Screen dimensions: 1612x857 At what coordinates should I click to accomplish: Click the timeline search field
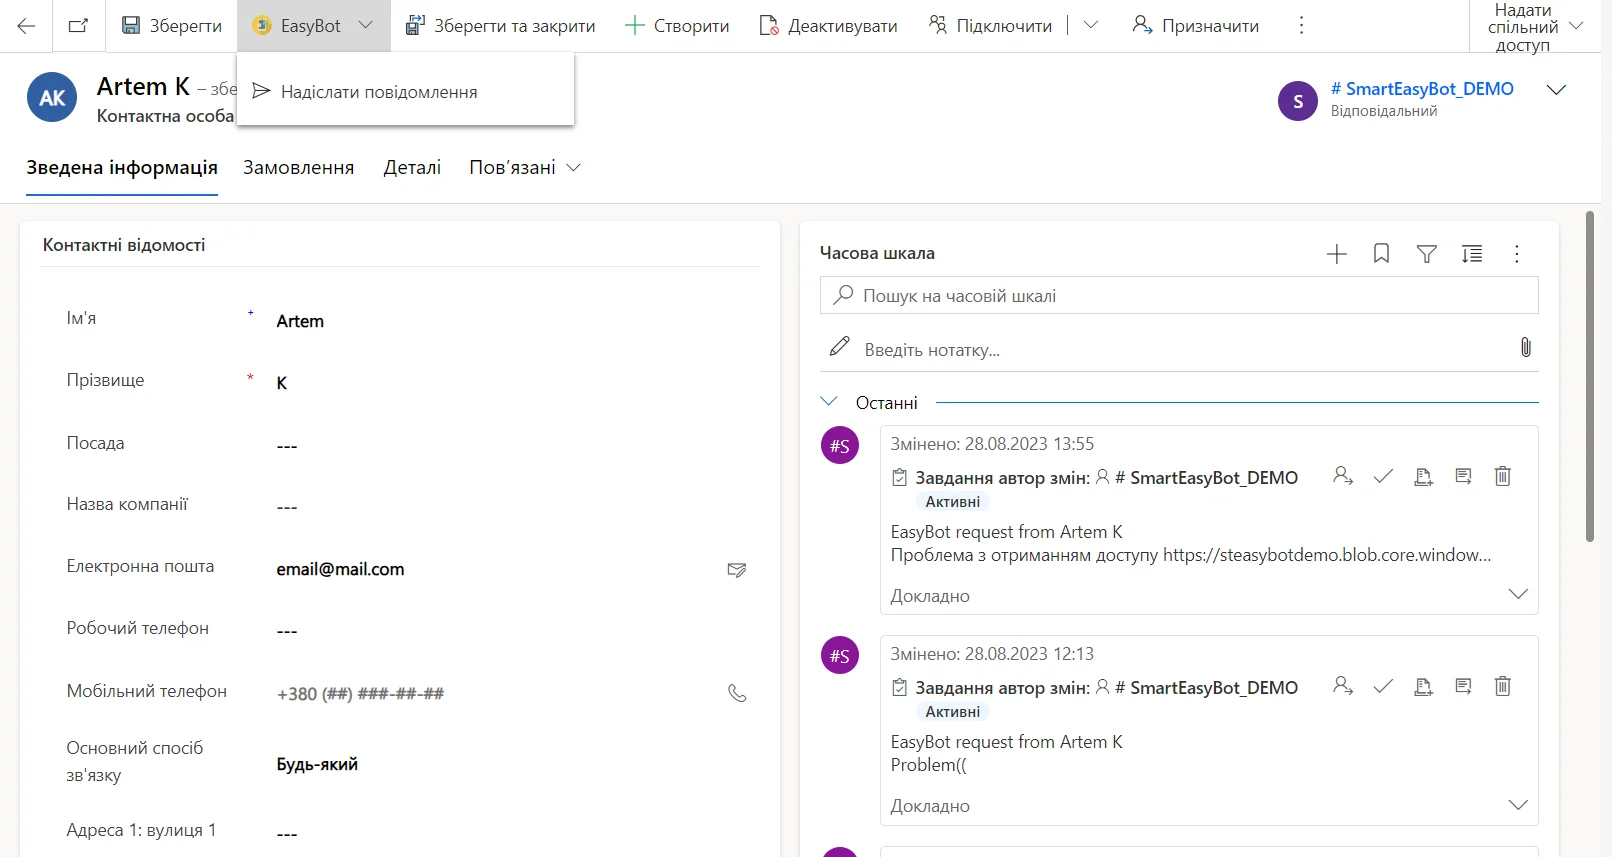(x=1178, y=296)
